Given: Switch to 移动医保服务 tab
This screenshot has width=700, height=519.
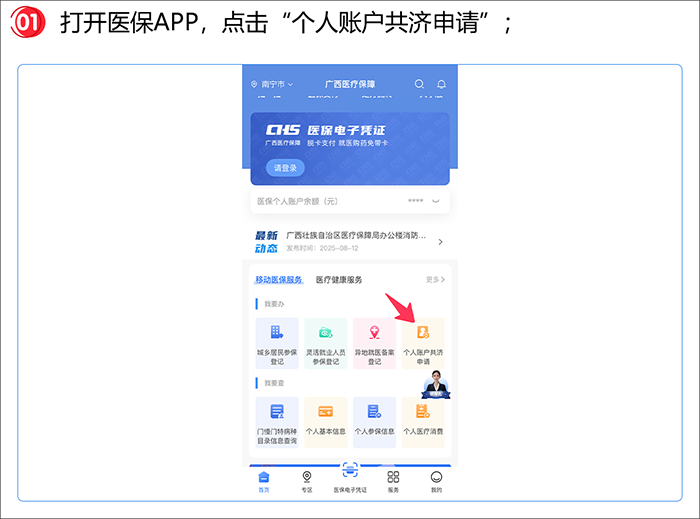Looking at the screenshot, I should (279, 280).
